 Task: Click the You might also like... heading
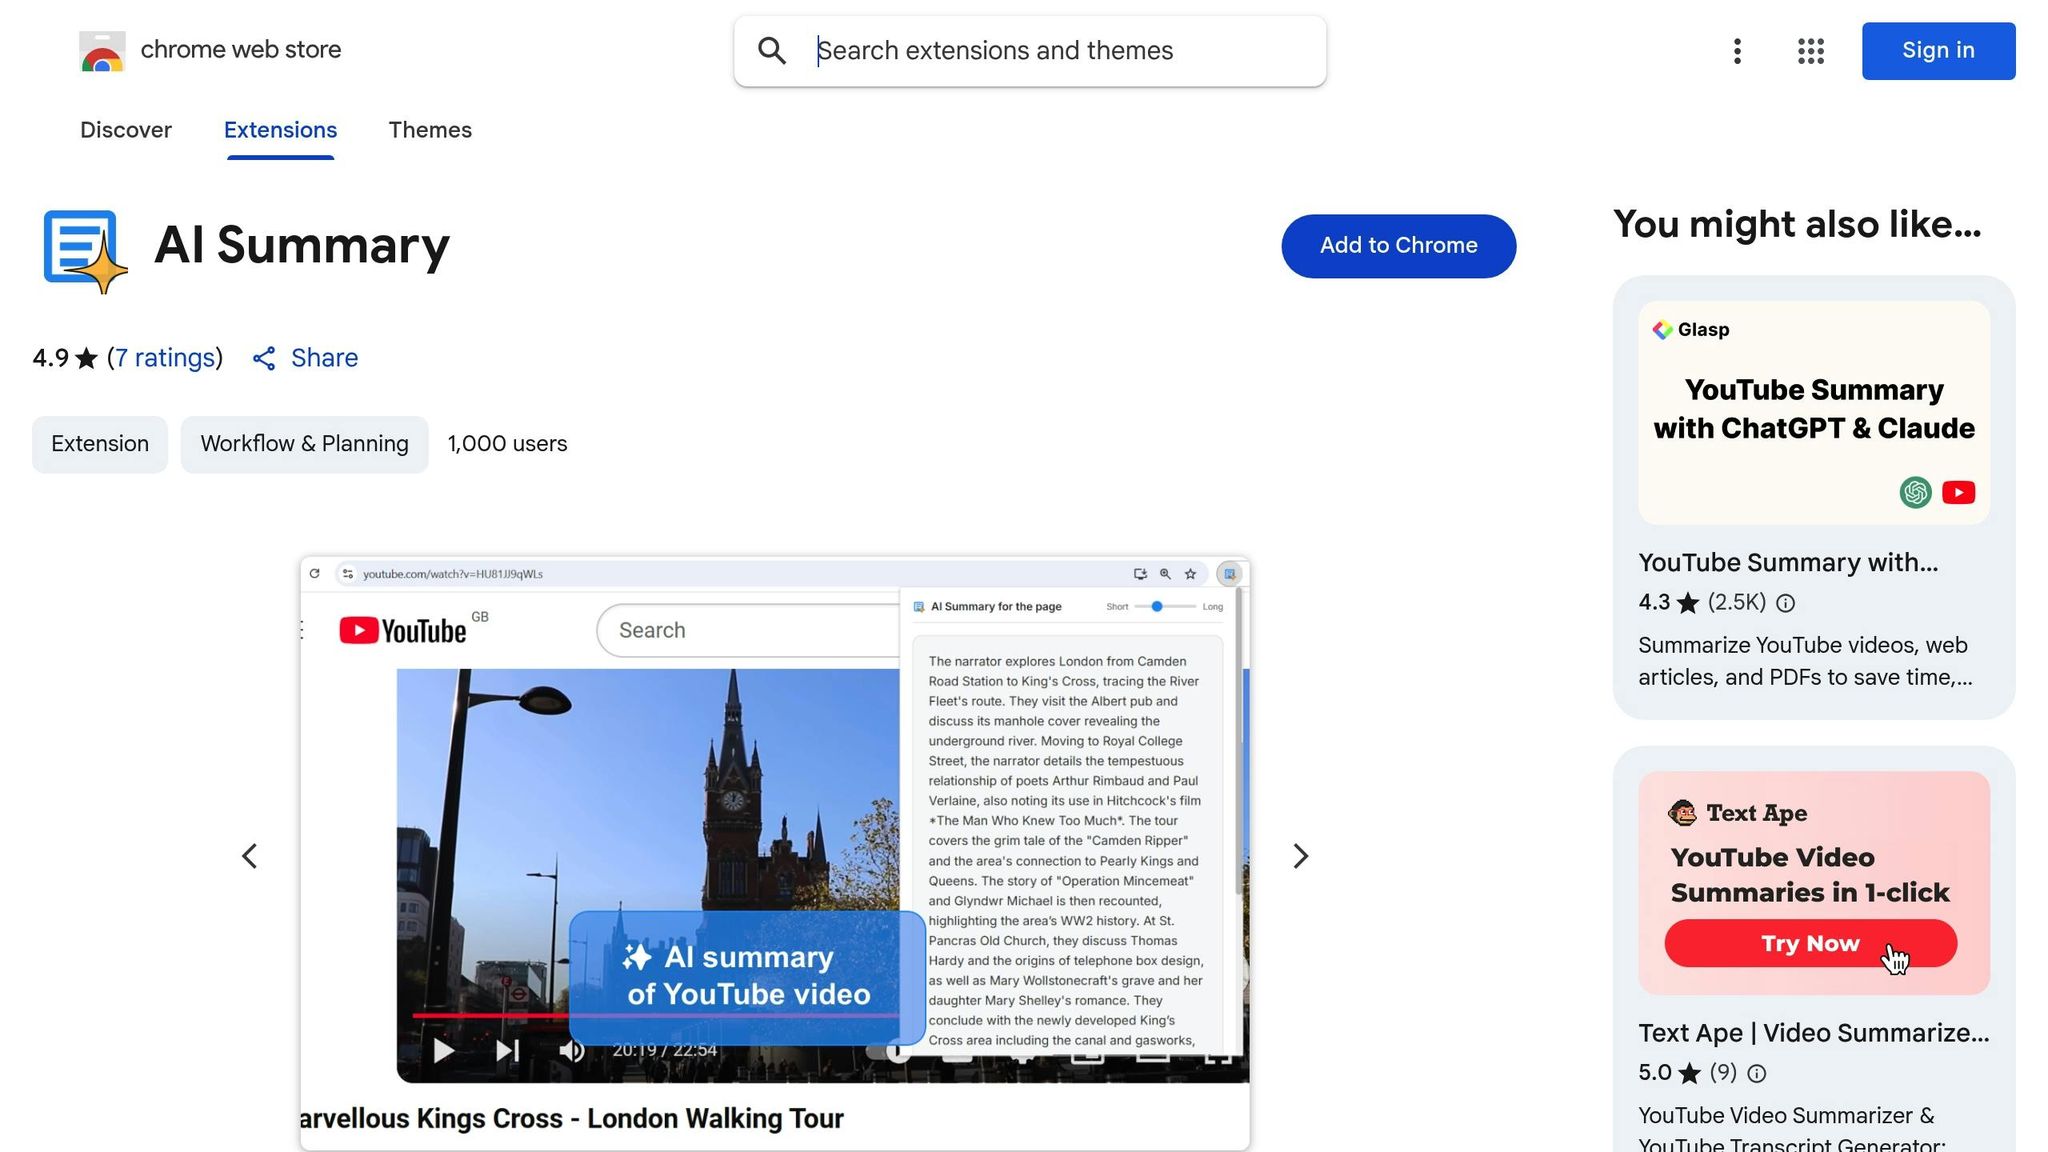point(1797,225)
